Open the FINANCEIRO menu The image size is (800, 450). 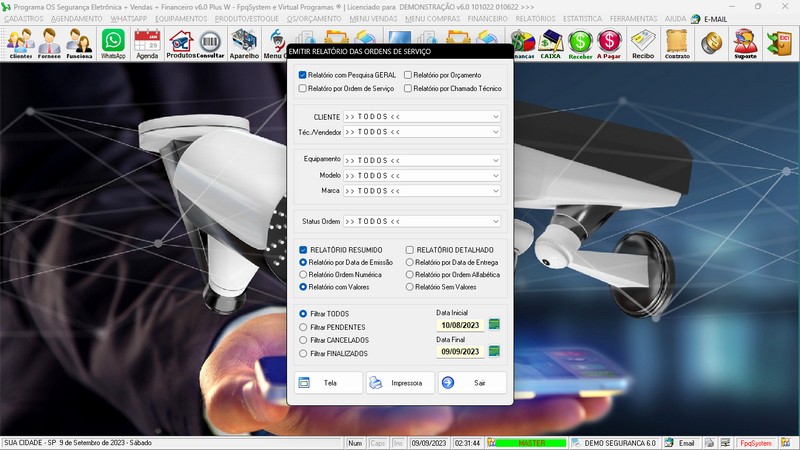click(x=487, y=19)
